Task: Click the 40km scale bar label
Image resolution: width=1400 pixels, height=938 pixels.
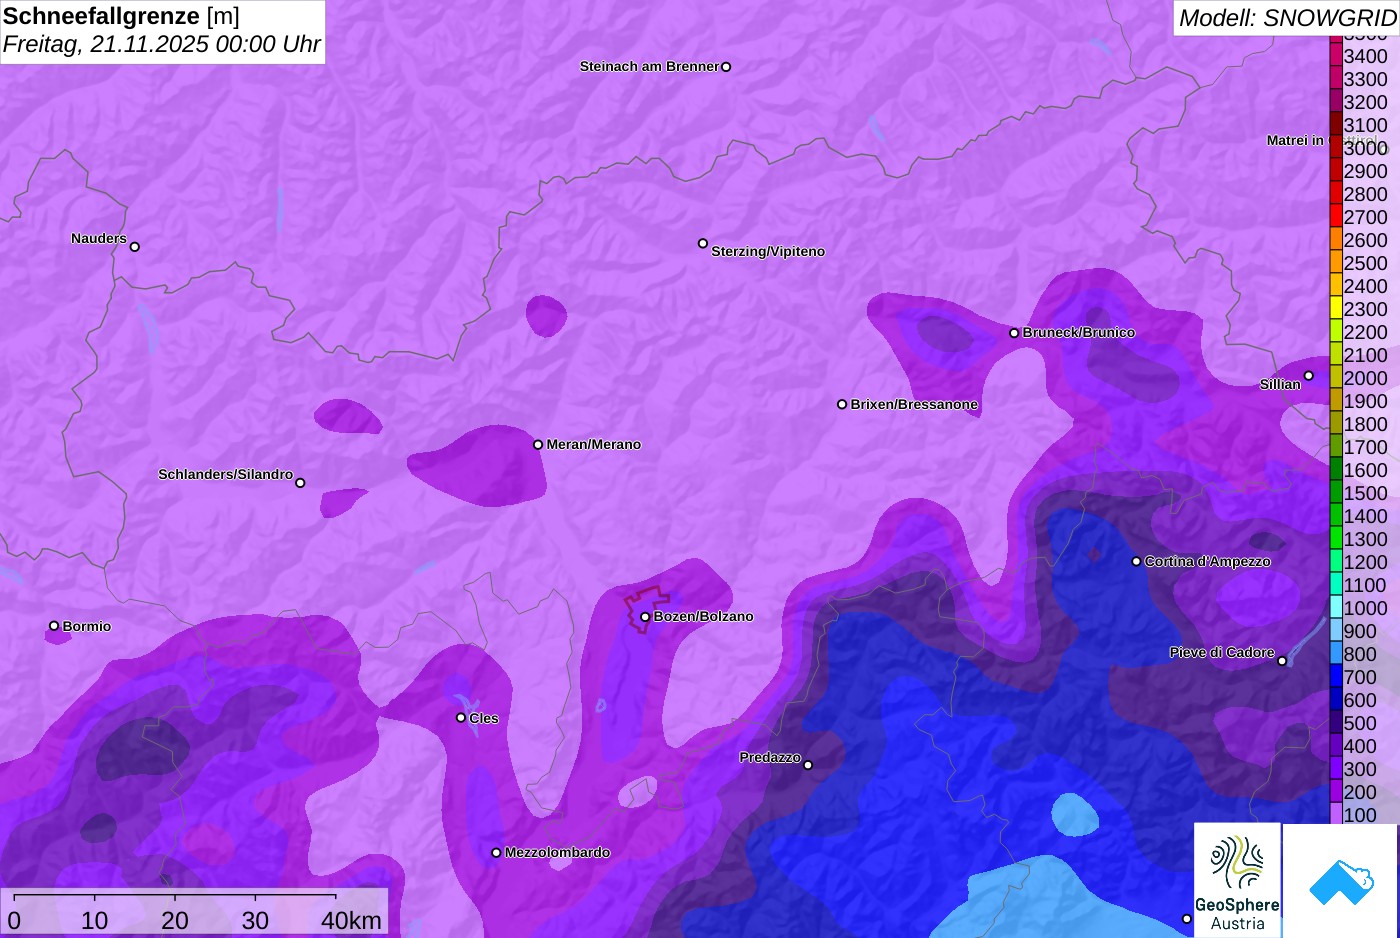Action: (351, 921)
